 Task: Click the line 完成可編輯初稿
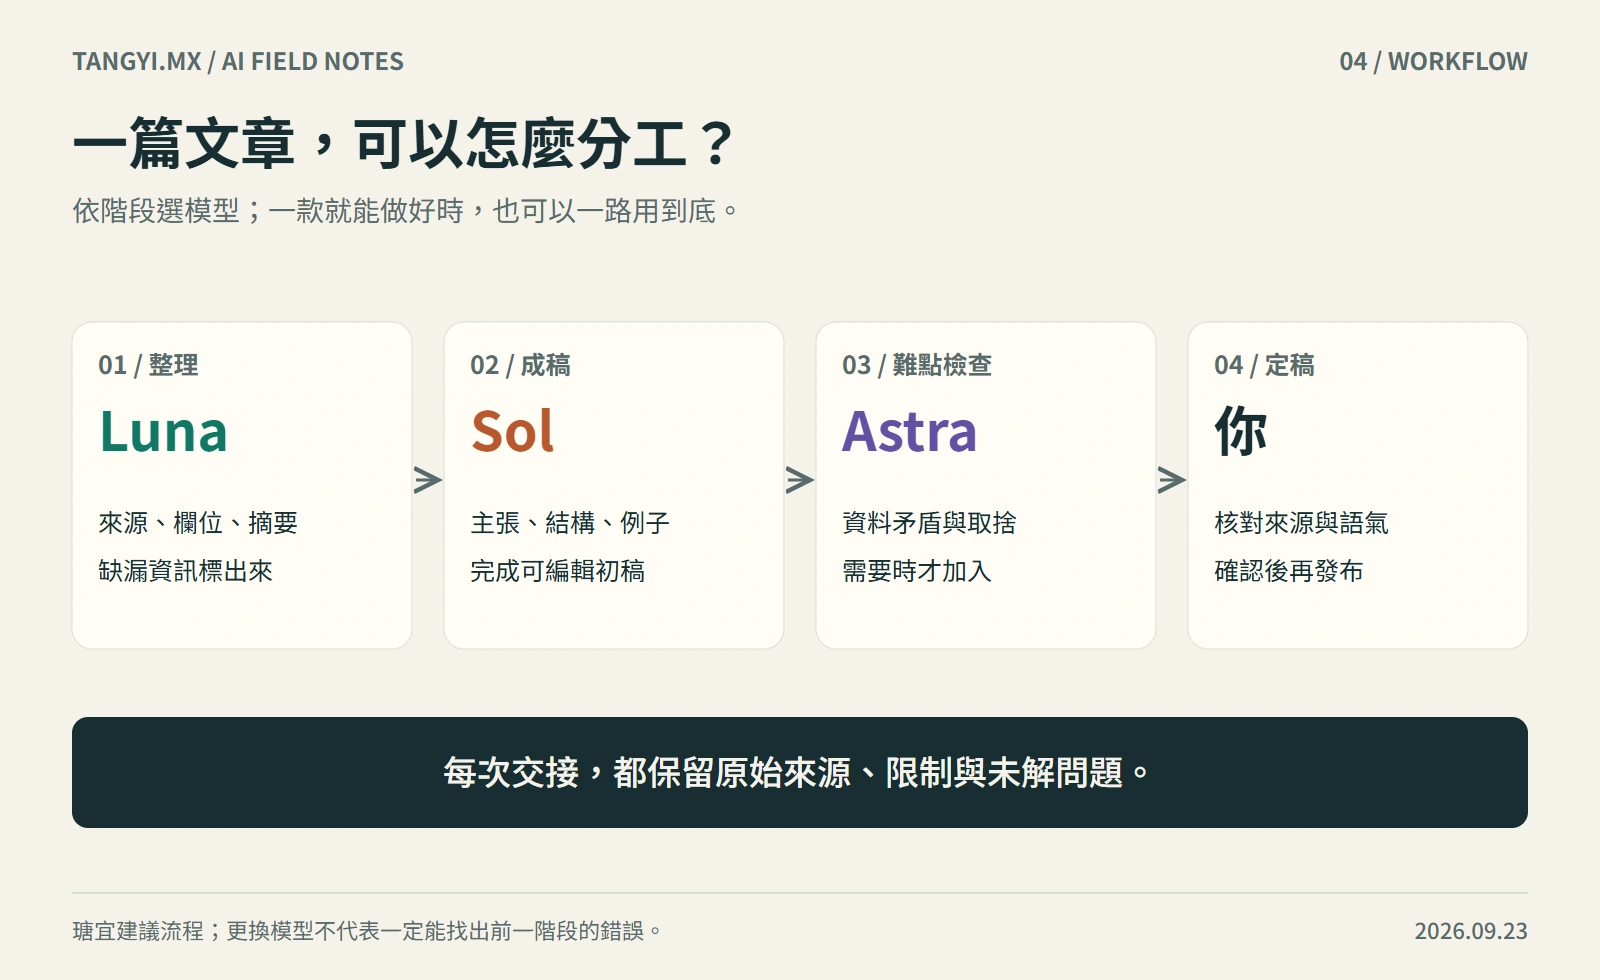(558, 571)
